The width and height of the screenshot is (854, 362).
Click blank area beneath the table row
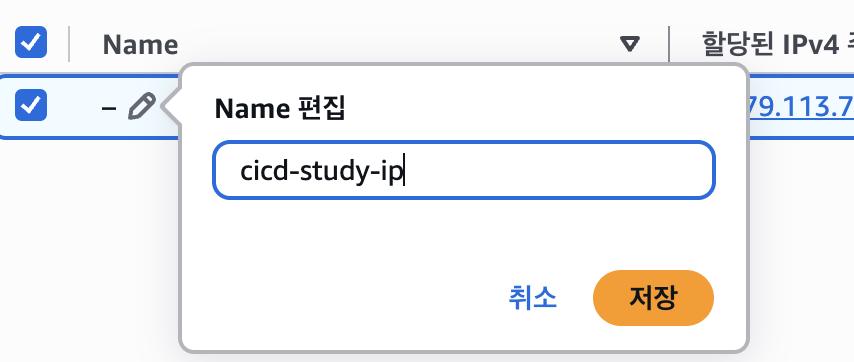click(87, 245)
